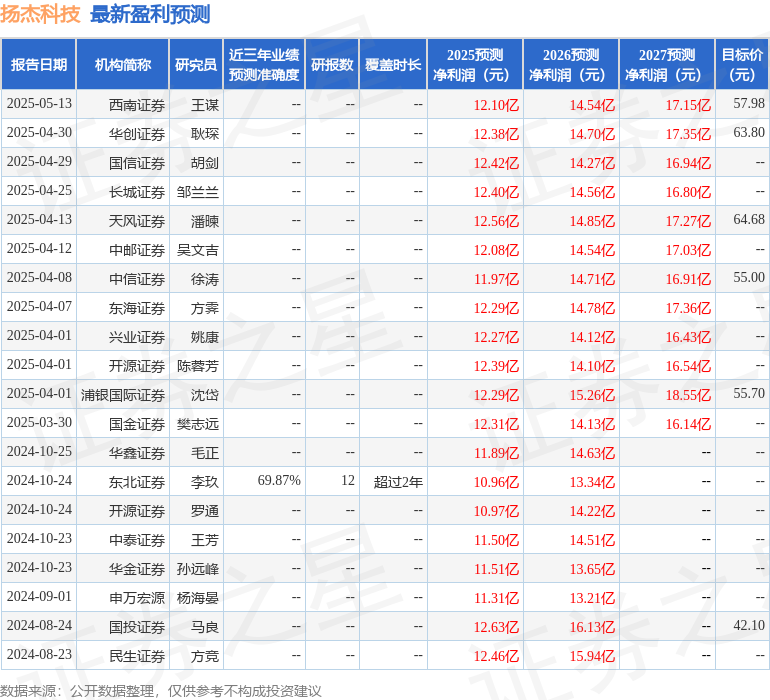Click the 研究员 column header
770x700 pixels.
pos(196,65)
